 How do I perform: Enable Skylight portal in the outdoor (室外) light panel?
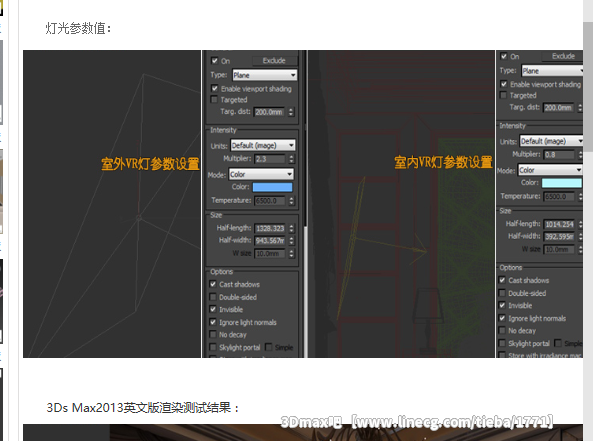213,347
